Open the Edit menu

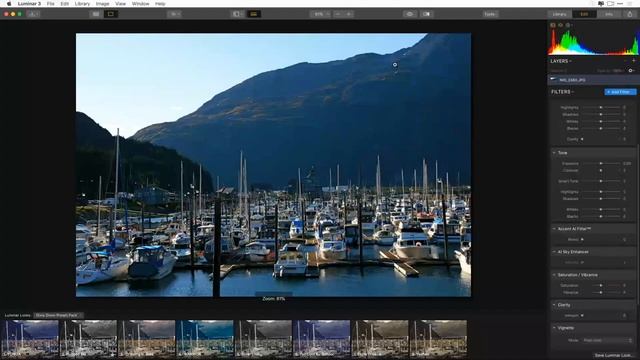pyautogui.click(x=64, y=4)
